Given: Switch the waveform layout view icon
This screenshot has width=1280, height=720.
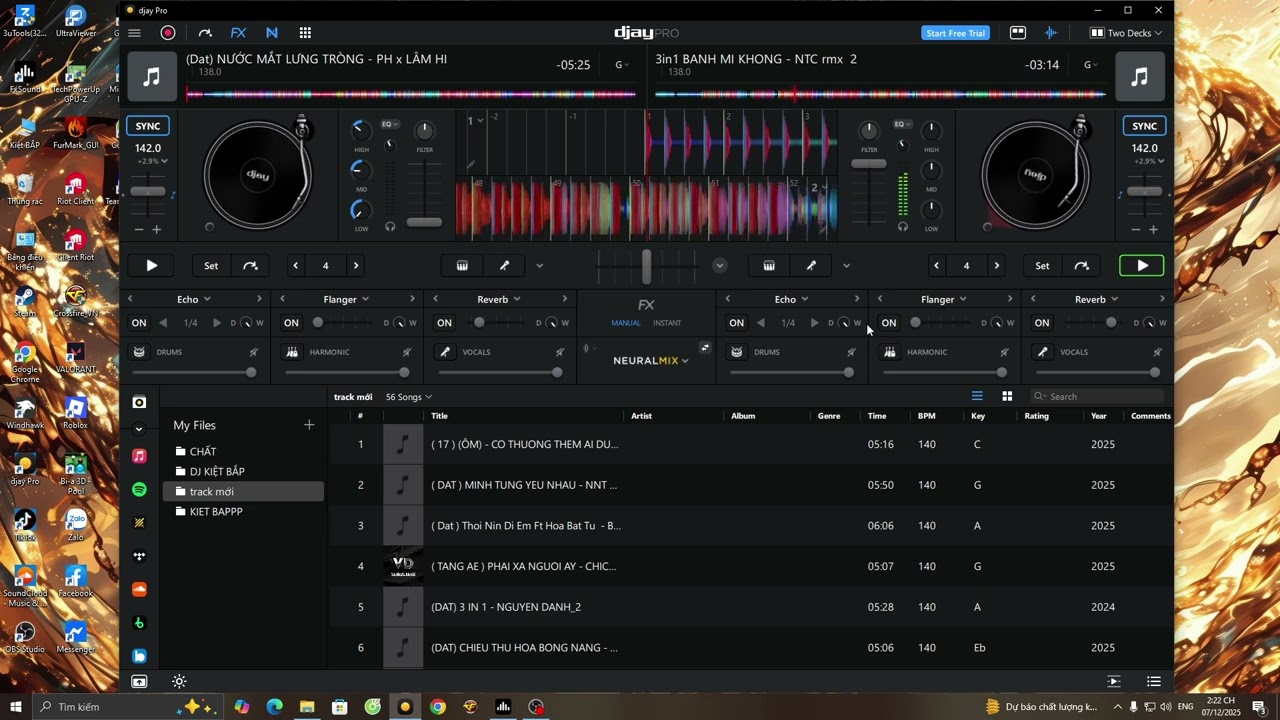Looking at the screenshot, I should click(x=1018, y=33).
